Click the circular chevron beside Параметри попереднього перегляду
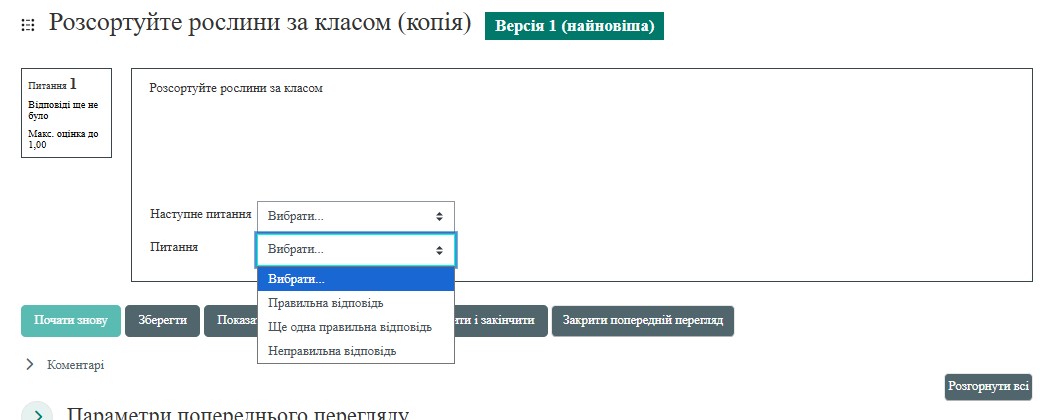Image resolution: width=1040 pixels, height=420 pixels. [37, 414]
